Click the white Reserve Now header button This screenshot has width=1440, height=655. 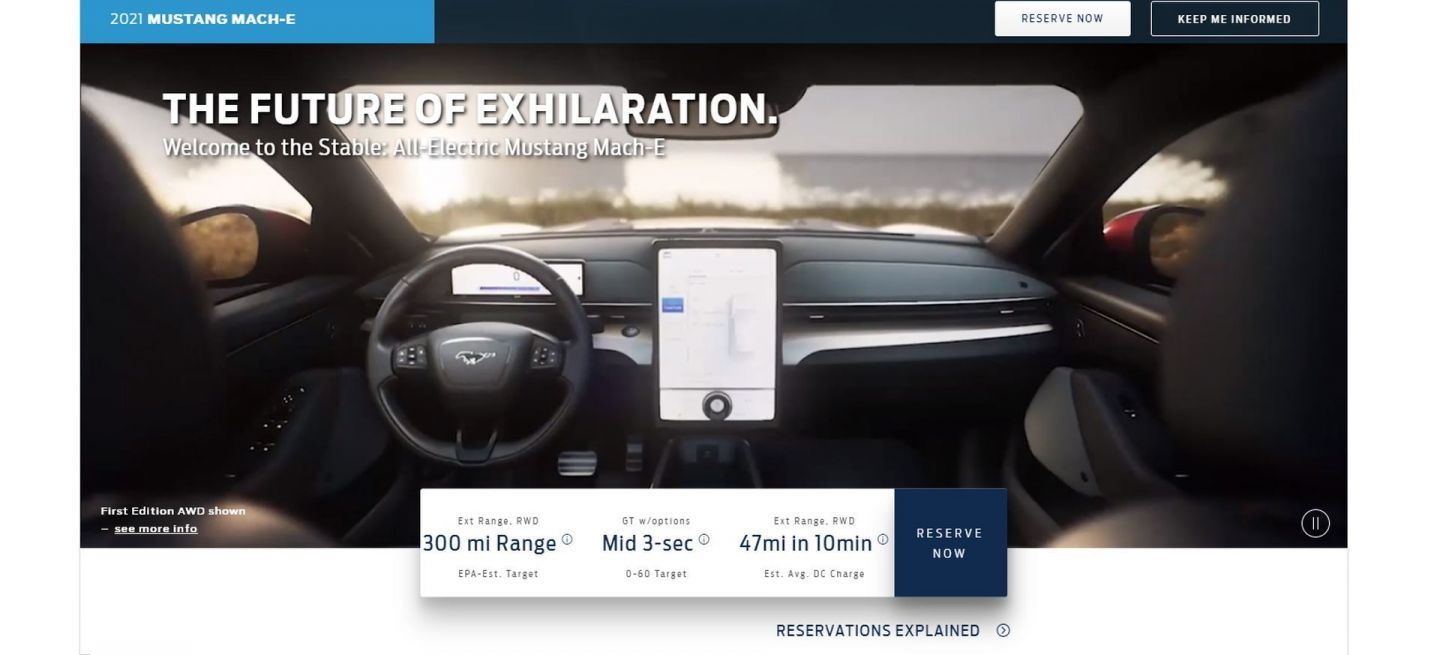coord(1062,18)
